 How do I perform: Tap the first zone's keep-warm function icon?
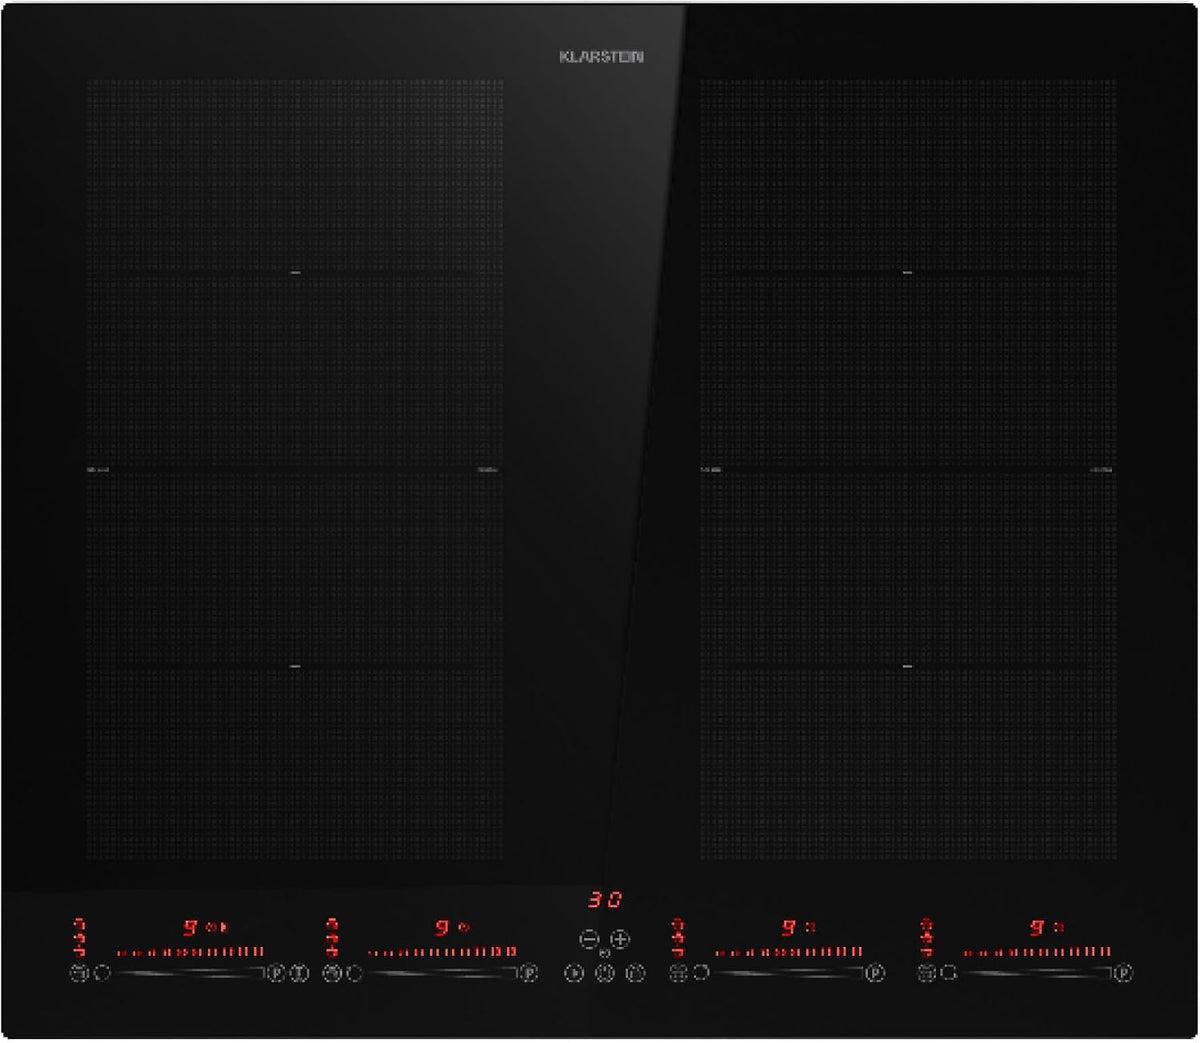coord(79,972)
